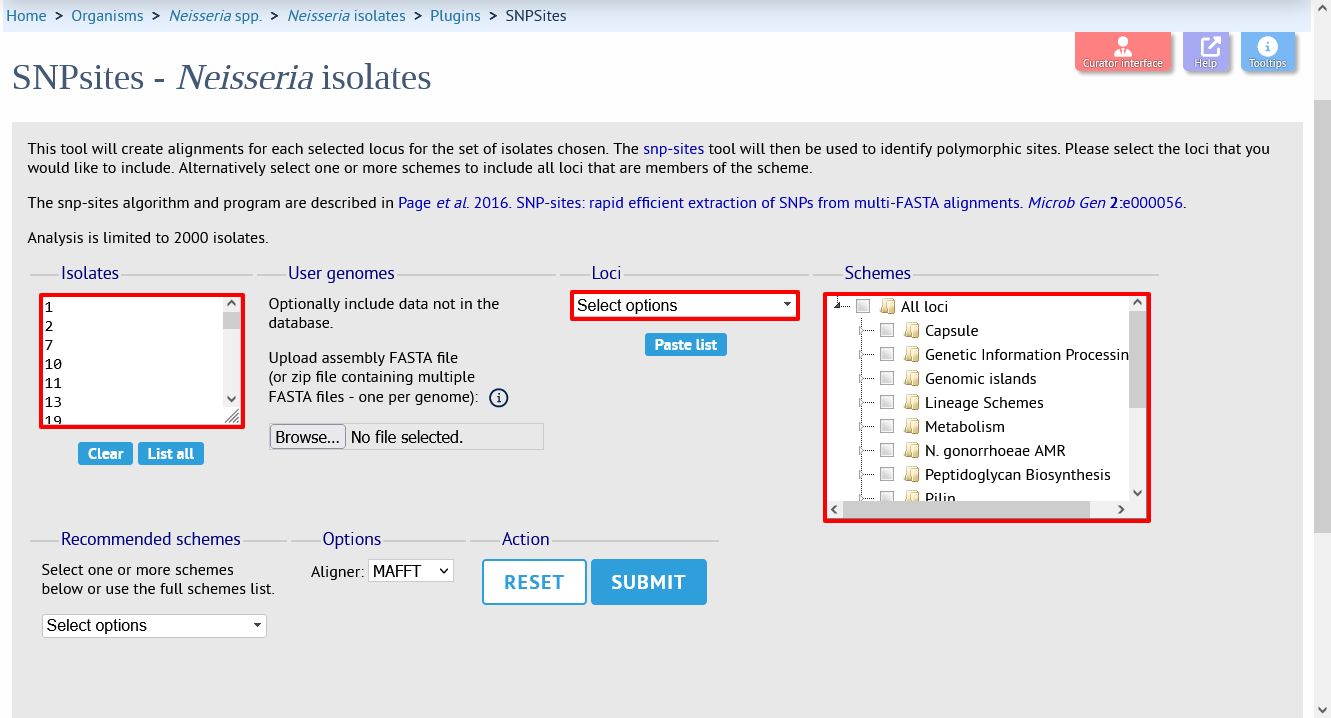This screenshot has width=1331, height=718.
Task: Click the All loci folder icon
Action: pyautogui.click(x=887, y=306)
